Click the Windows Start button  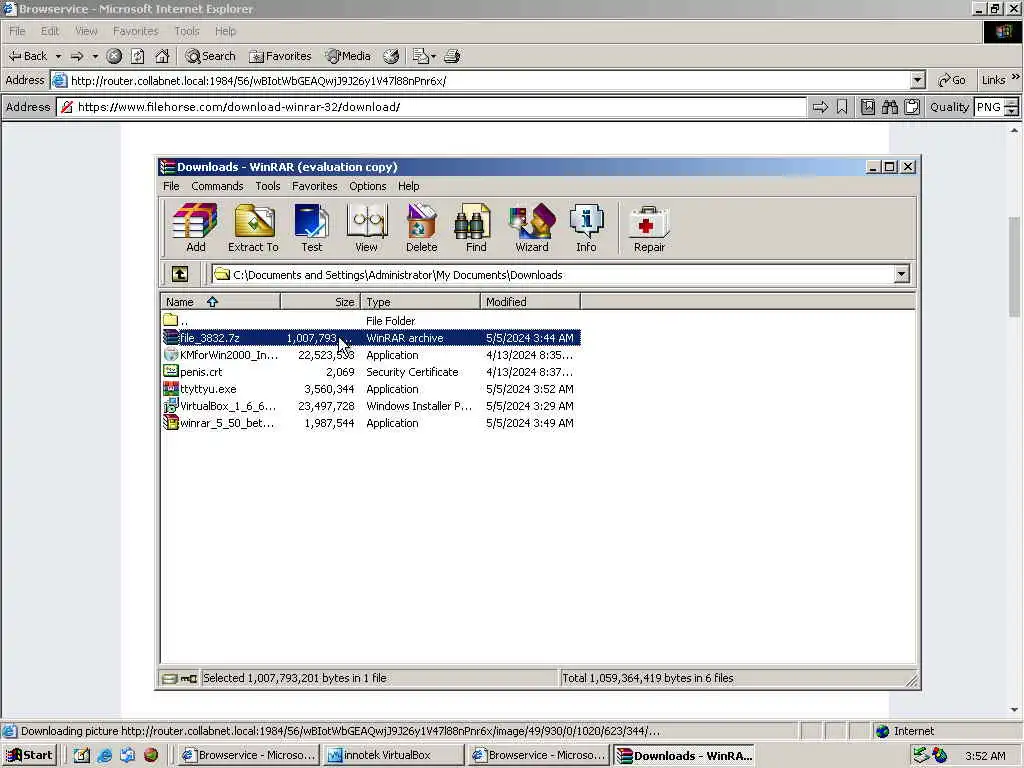(x=29, y=755)
